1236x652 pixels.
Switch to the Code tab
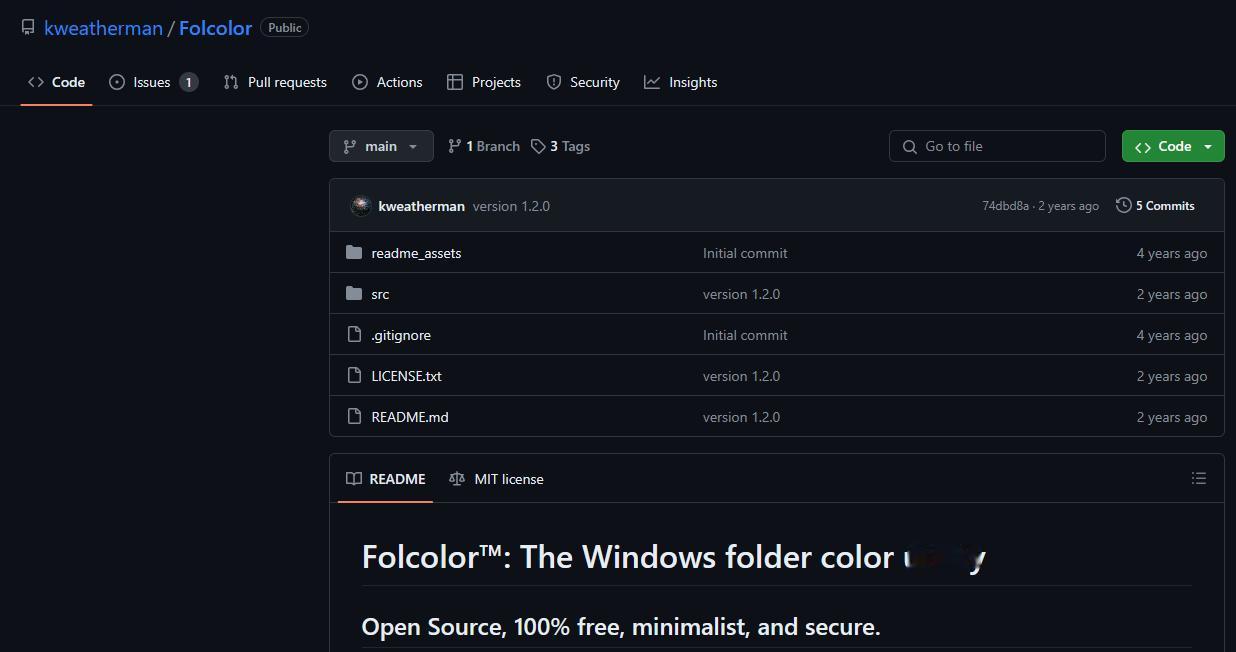pos(57,82)
